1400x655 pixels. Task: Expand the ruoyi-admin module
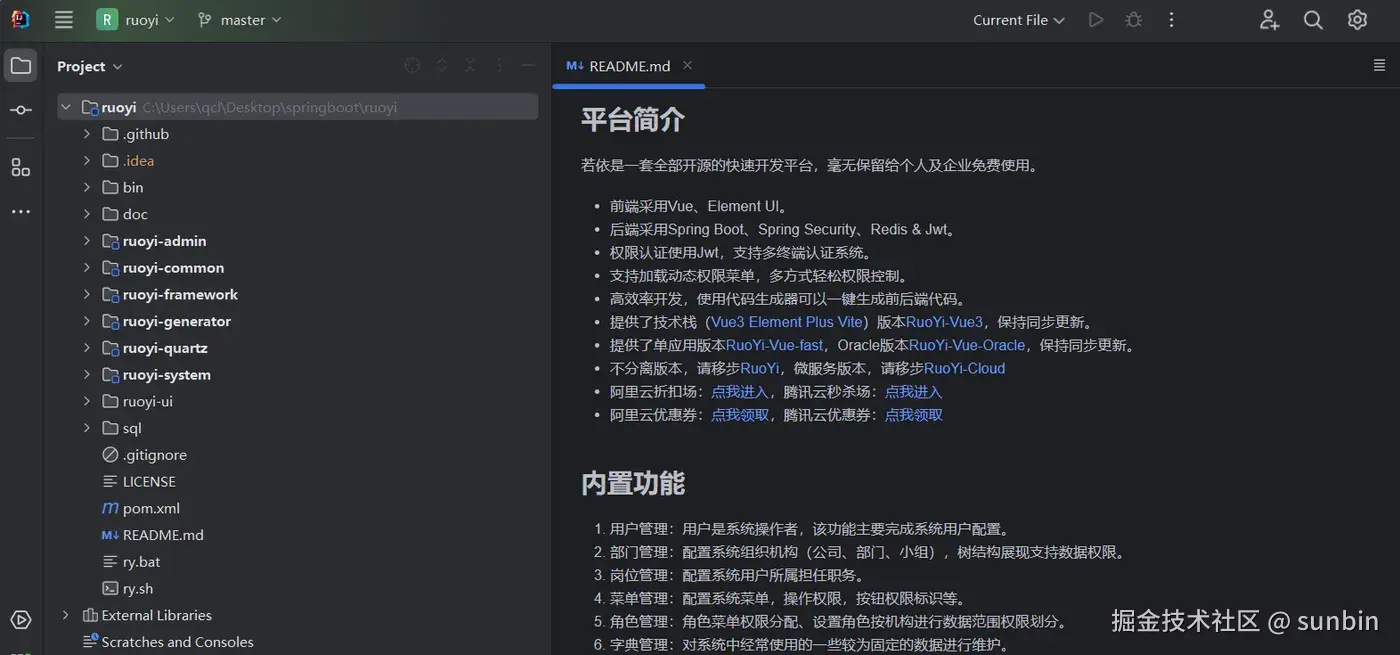(87, 241)
